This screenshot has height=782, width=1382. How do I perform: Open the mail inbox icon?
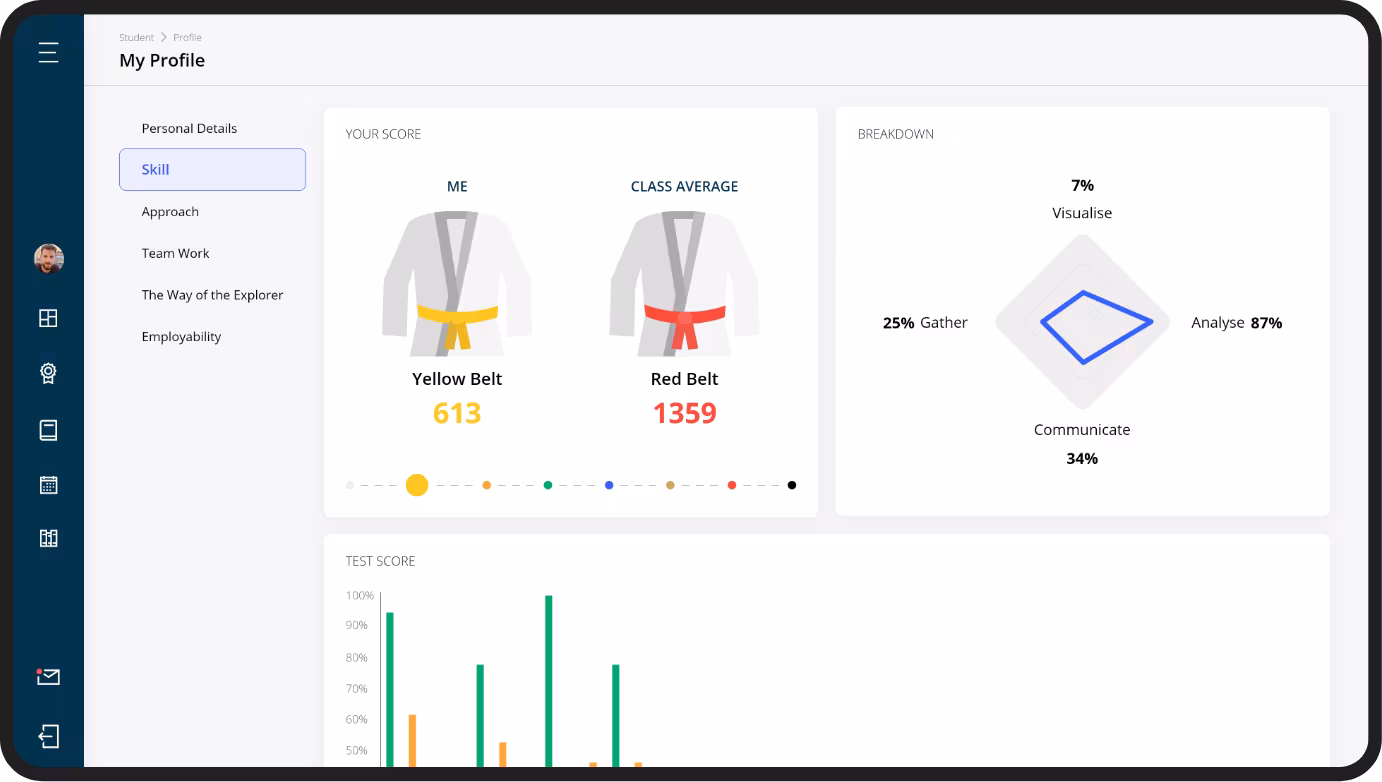(x=48, y=677)
